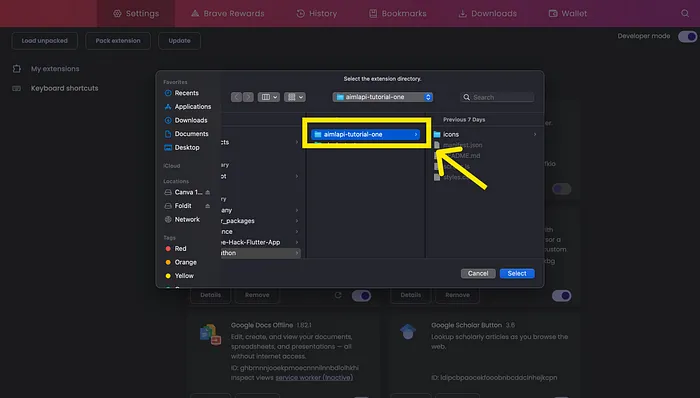Viewport: 700px width, 398px height.
Task: Cancel the file dialog
Action: click(478, 274)
